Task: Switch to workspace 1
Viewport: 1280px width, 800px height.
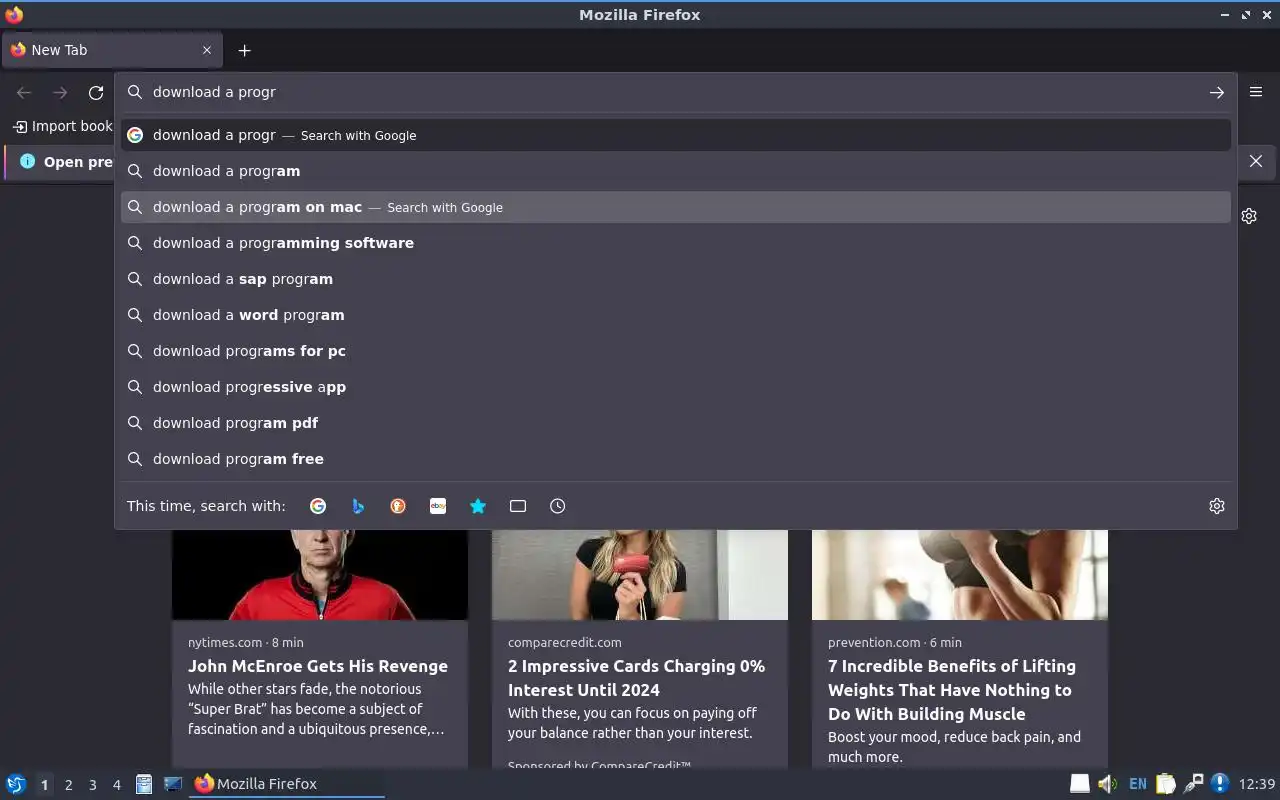Action: 44,785
